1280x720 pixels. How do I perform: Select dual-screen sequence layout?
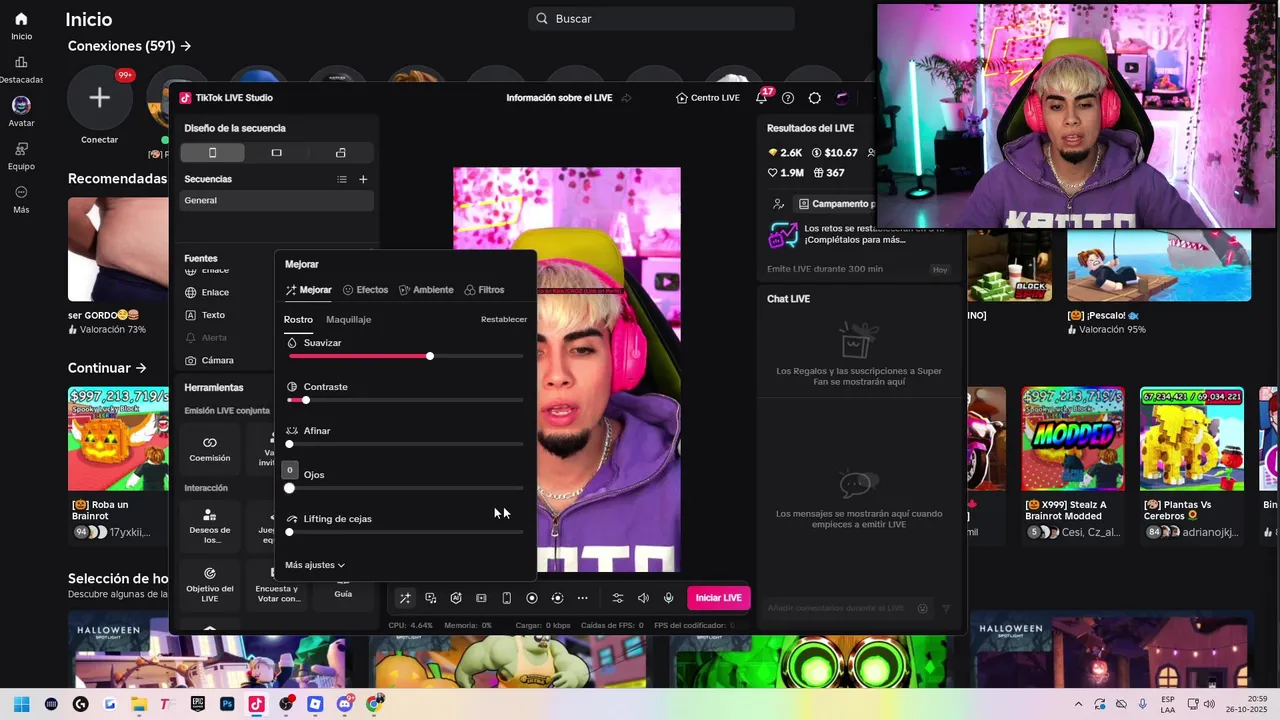click(x=340, y=153)
